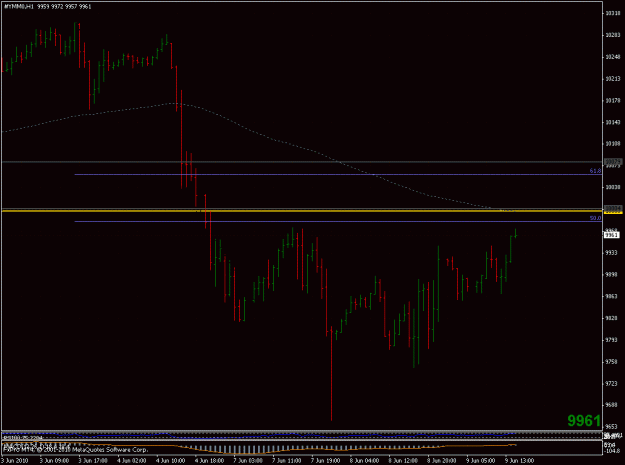Click the 9933 price axis label
The height and width of the screenshot is (465, 625).
612,253
